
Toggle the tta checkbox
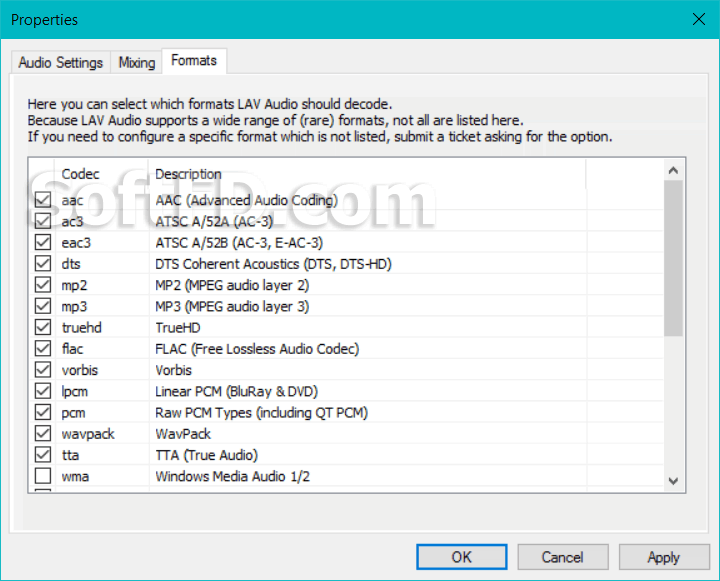[x=43, y=455]
